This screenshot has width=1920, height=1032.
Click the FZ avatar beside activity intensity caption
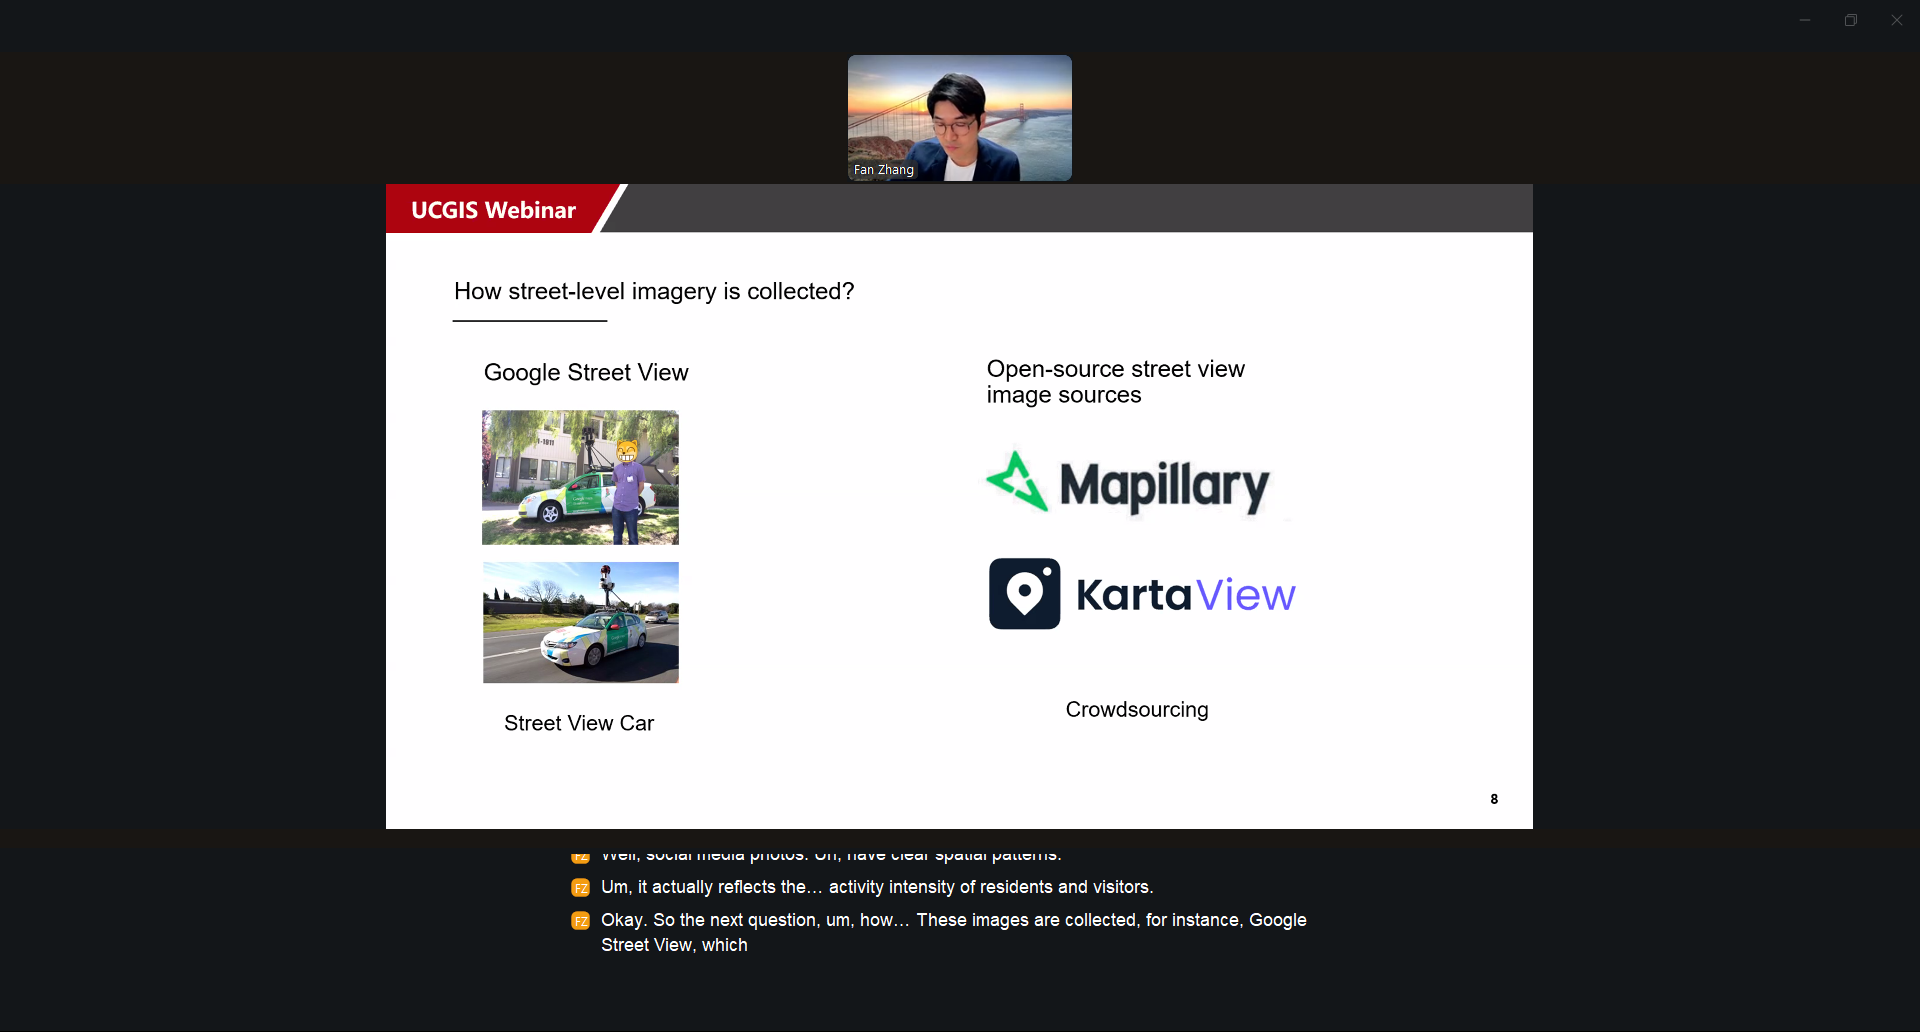(580, 888)
